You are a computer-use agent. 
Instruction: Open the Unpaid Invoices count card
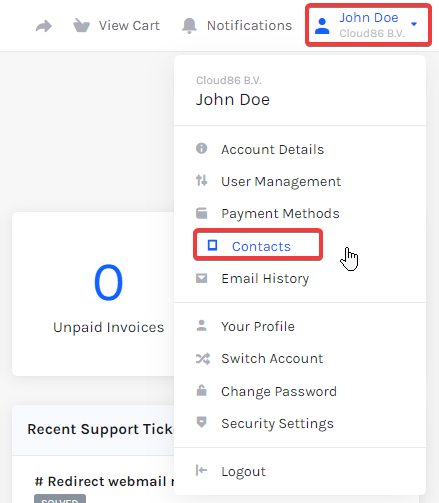tap(93, 294)
